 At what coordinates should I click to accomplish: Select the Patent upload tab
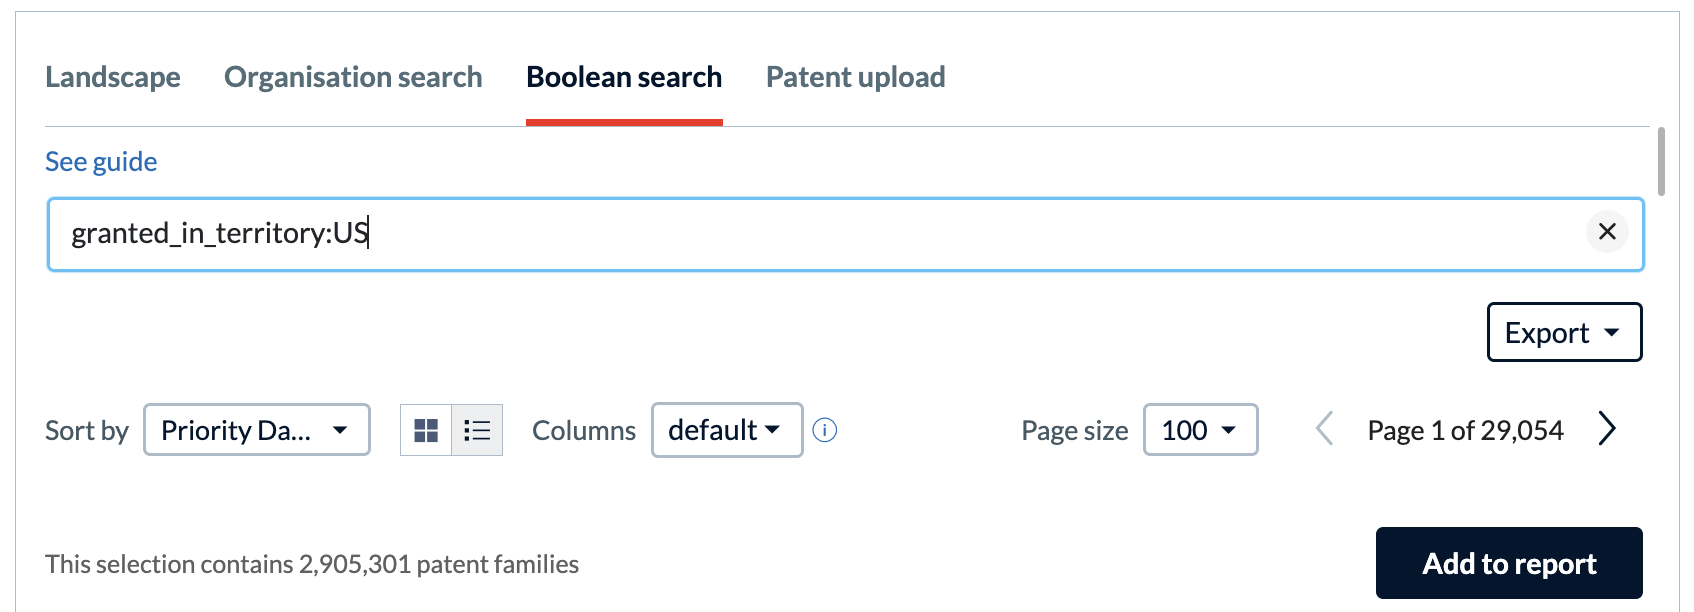tap(855, 77)
